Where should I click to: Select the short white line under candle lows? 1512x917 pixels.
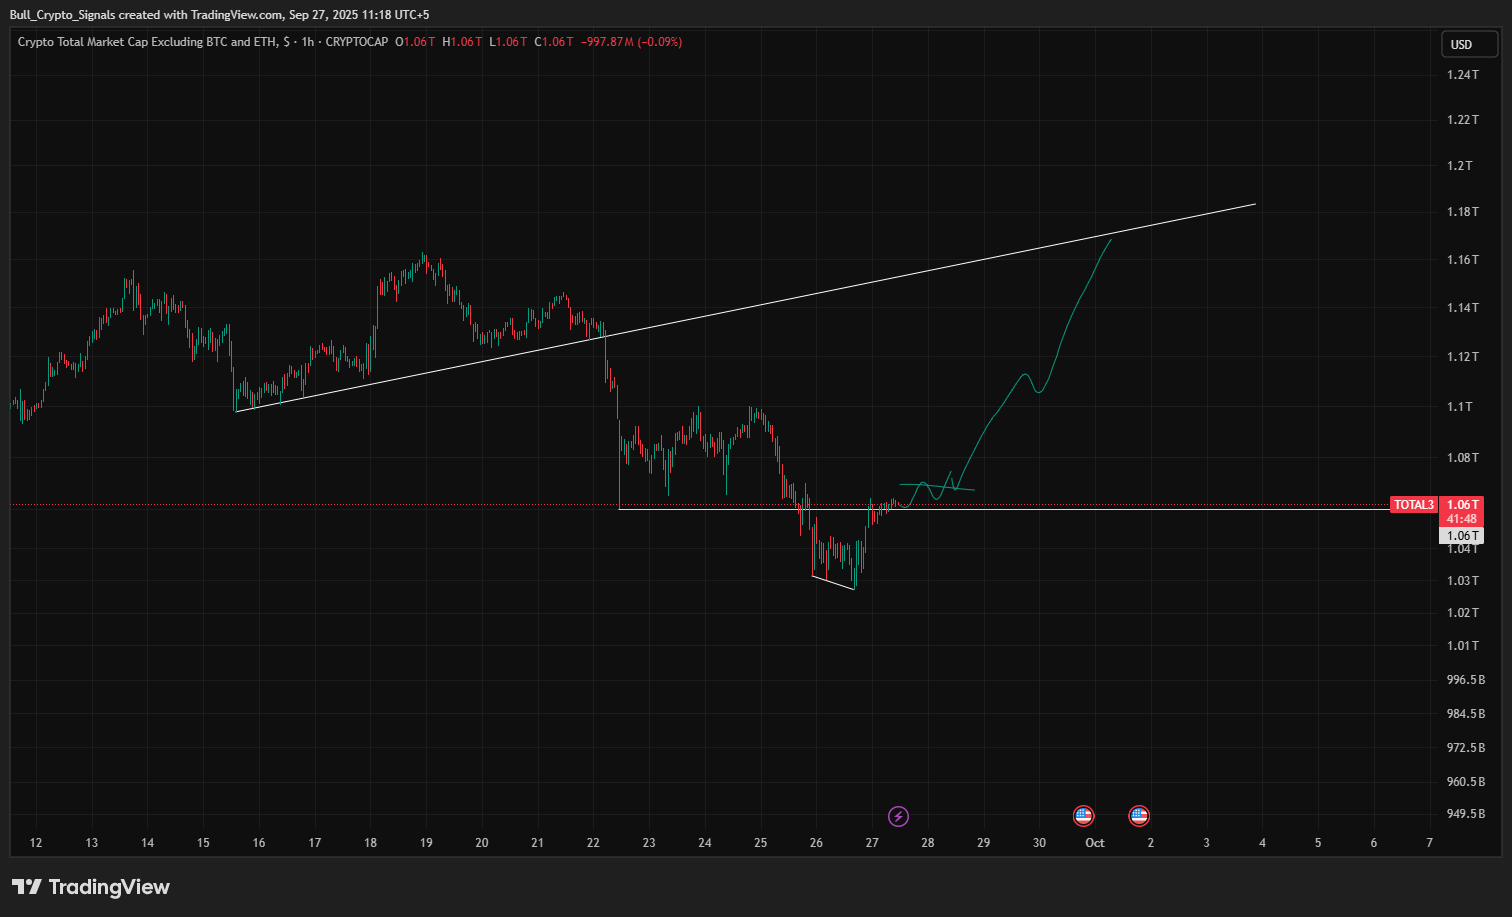click(833, 583)
